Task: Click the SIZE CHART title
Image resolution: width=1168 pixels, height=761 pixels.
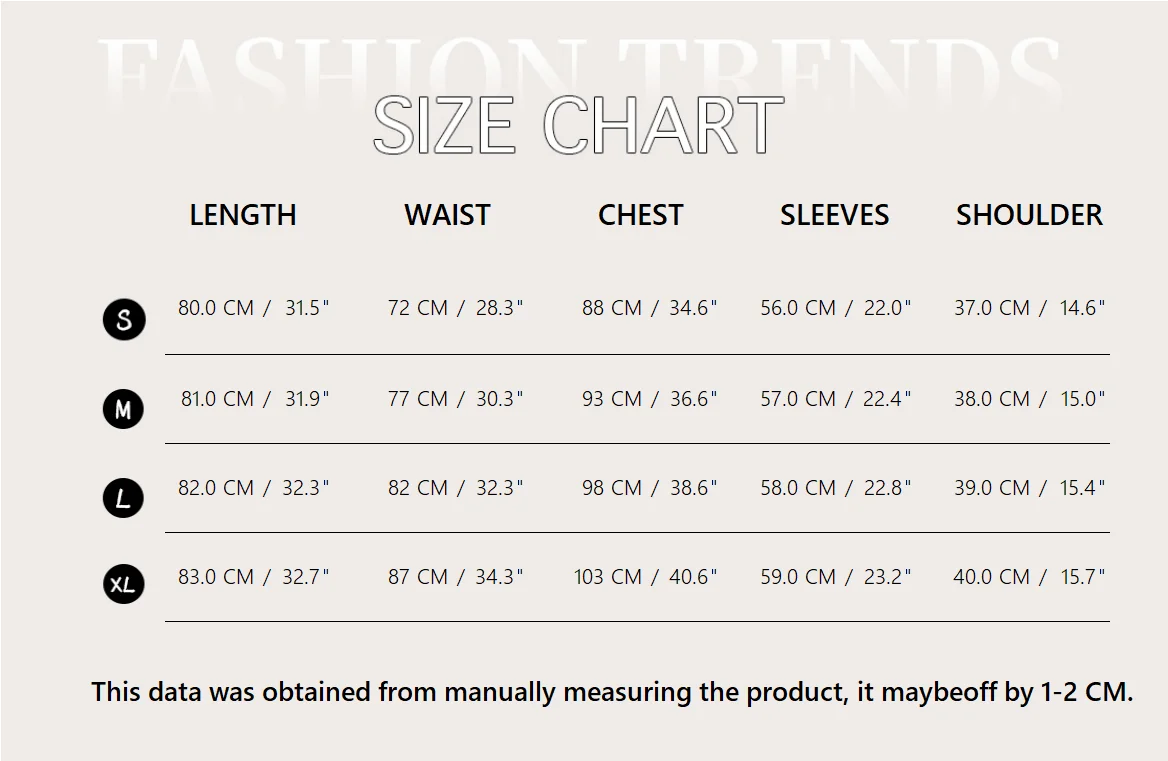Action: pyautogui.click(x=578, y=126)
